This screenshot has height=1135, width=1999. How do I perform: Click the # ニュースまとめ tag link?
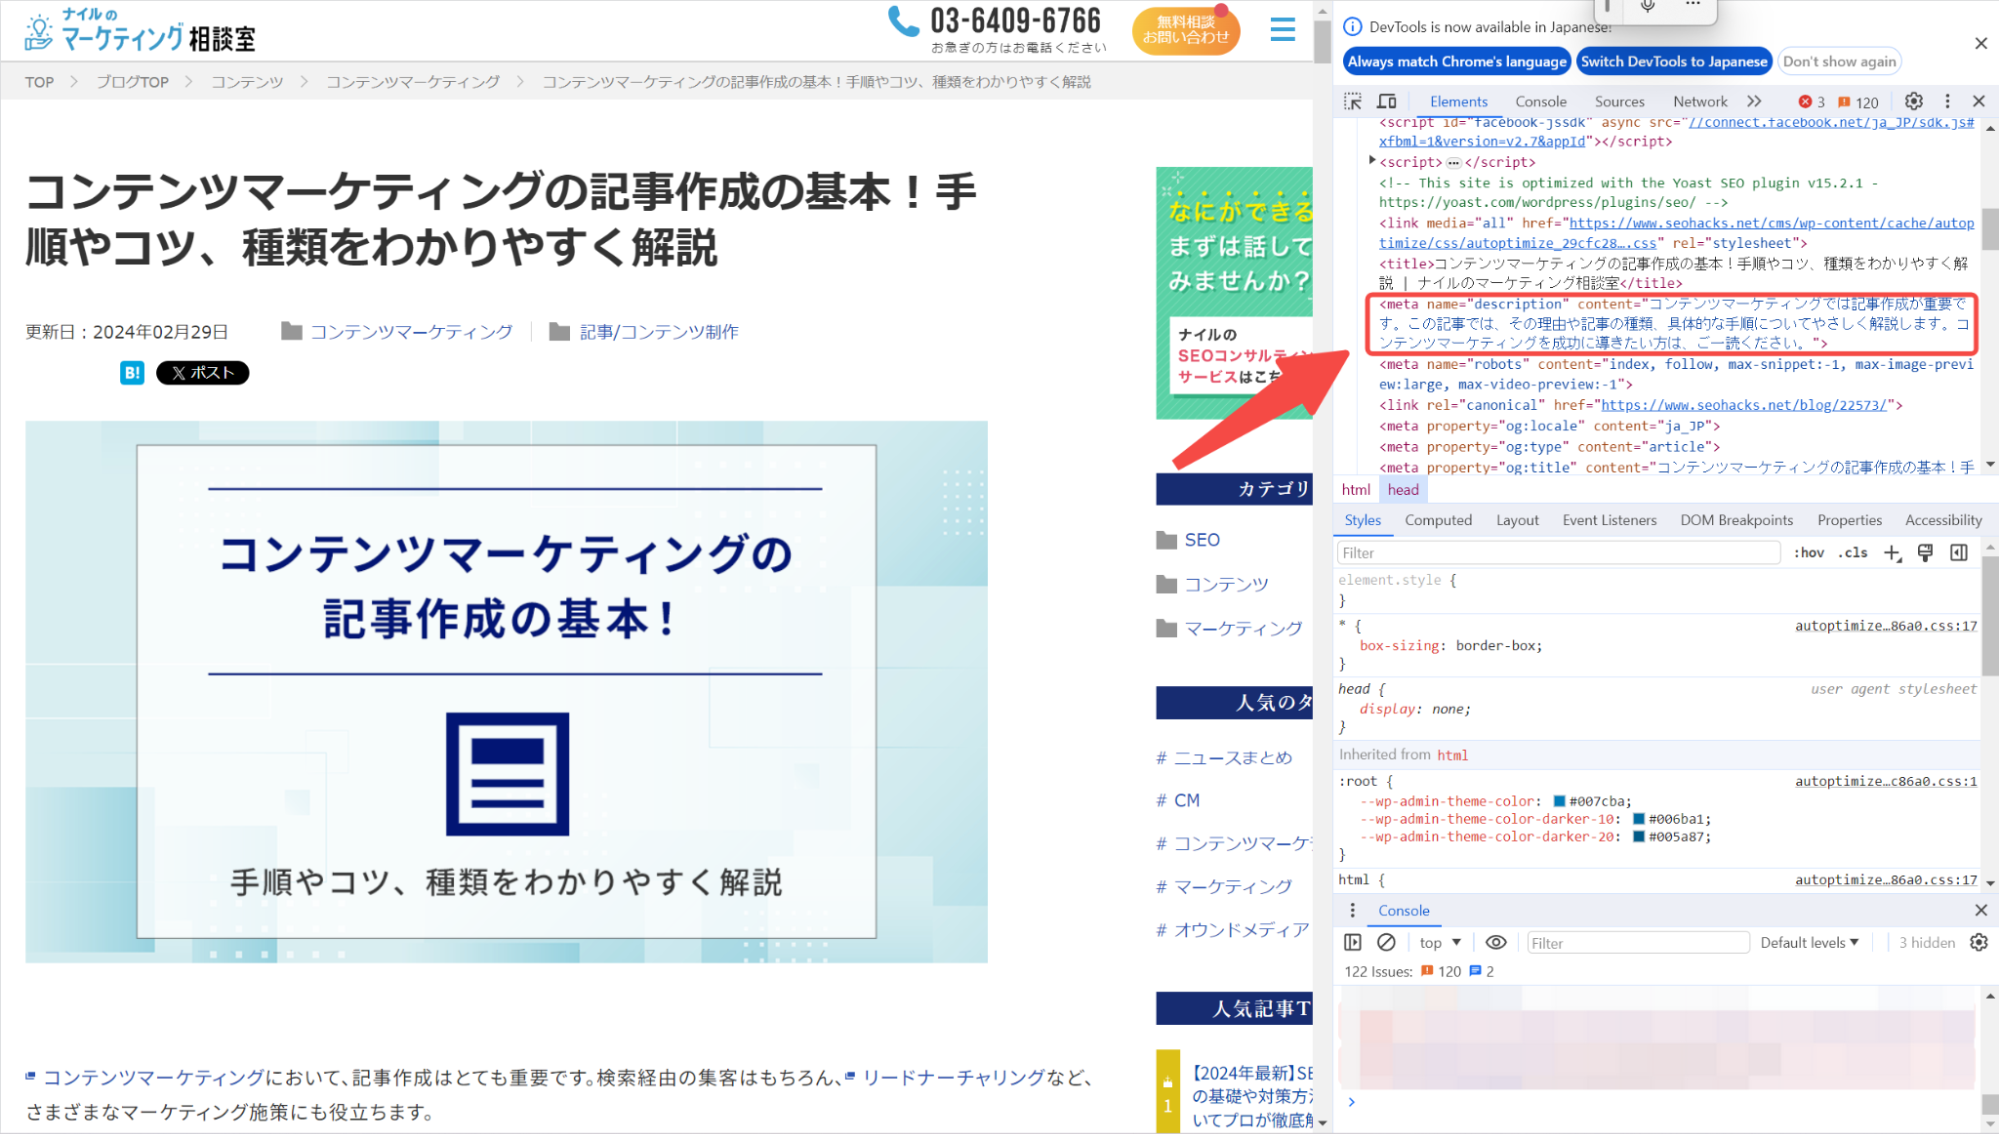click(x=1224, y=758)
